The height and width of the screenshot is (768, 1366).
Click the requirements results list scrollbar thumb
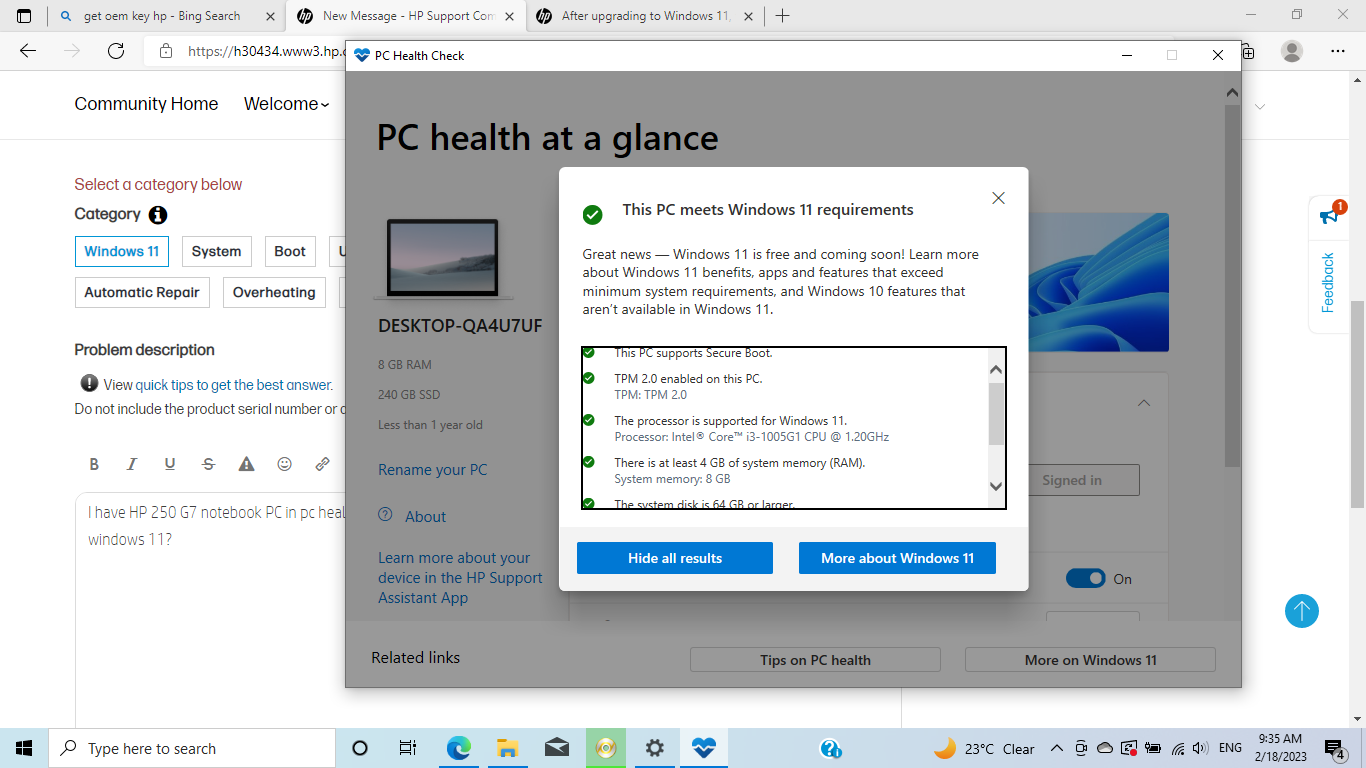click(x=996, y=412)
